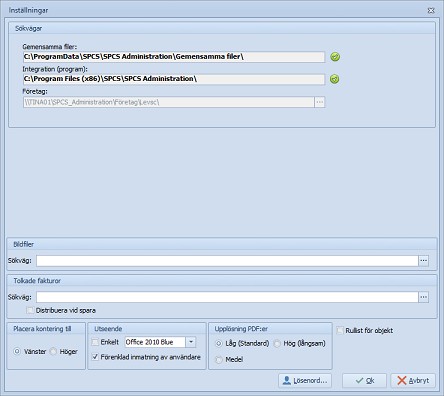Select Låg (Standard) PDF resolution

click(x=219, y=343)
